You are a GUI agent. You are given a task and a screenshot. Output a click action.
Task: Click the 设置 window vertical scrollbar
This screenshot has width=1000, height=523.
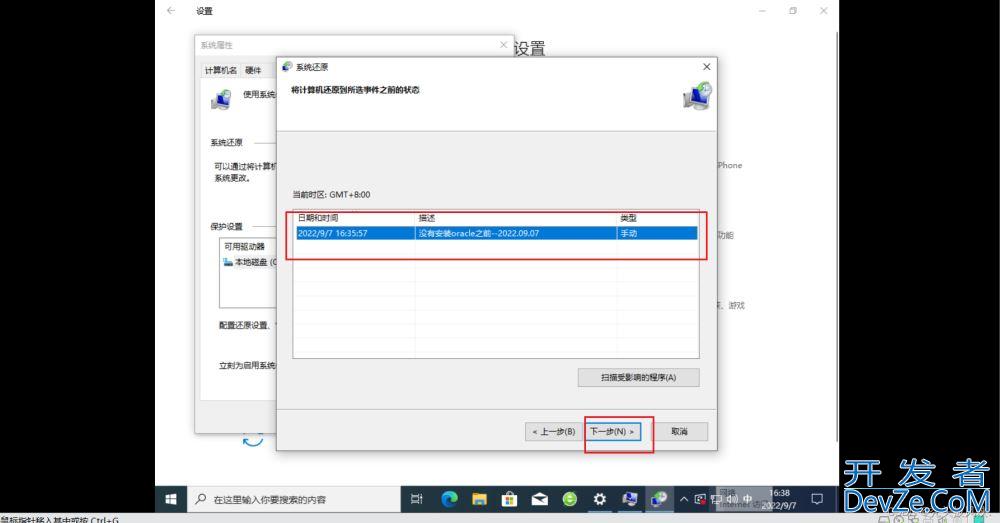coord(837,236)
